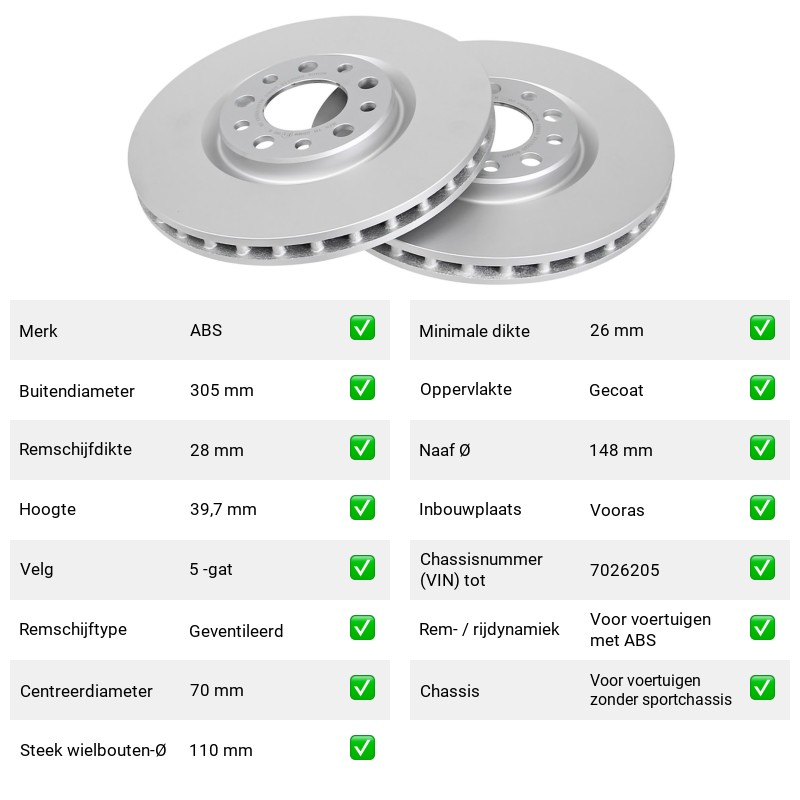Click the checkmark beside Inbouwplaats Vooras
This screenshot has width=800, height=800.
(762, 508)
